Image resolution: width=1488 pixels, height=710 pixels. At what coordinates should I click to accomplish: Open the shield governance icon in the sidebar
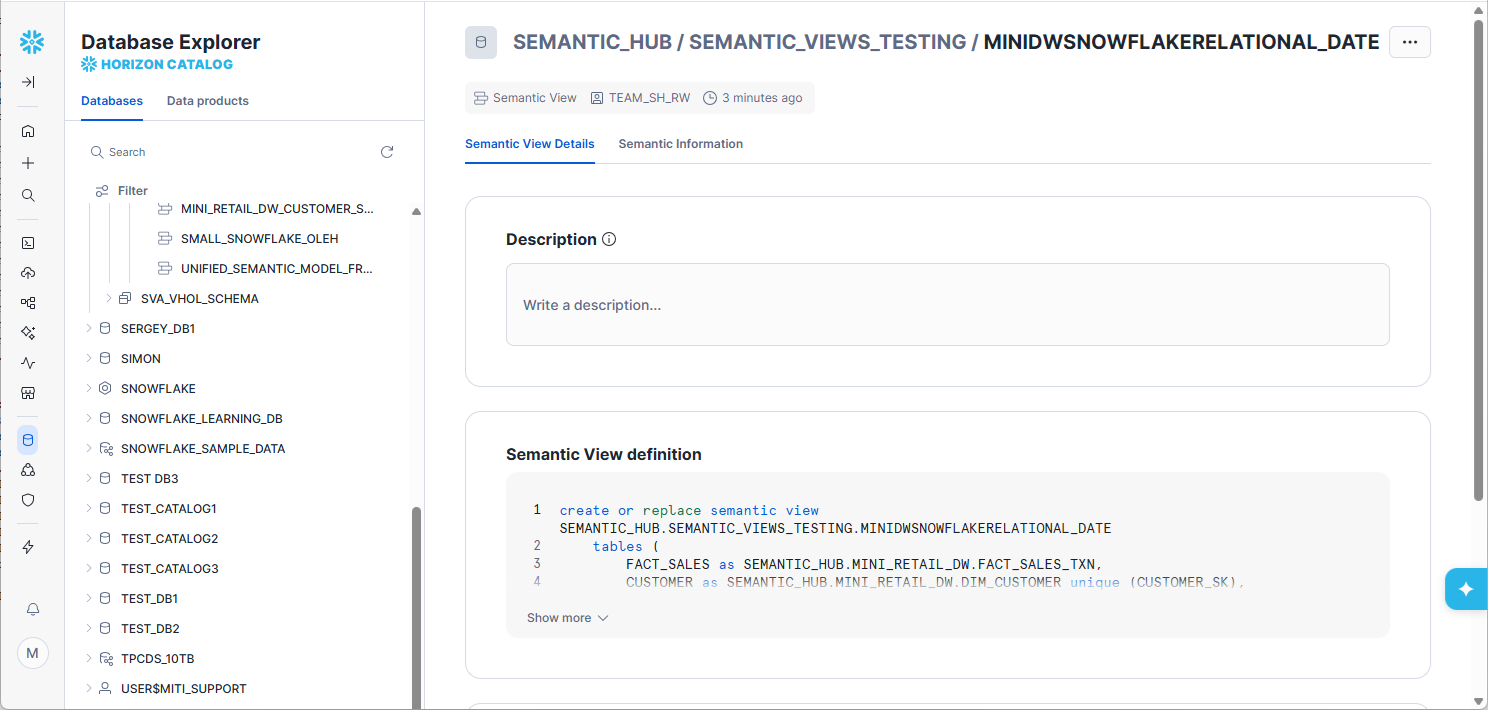point(28,500)
